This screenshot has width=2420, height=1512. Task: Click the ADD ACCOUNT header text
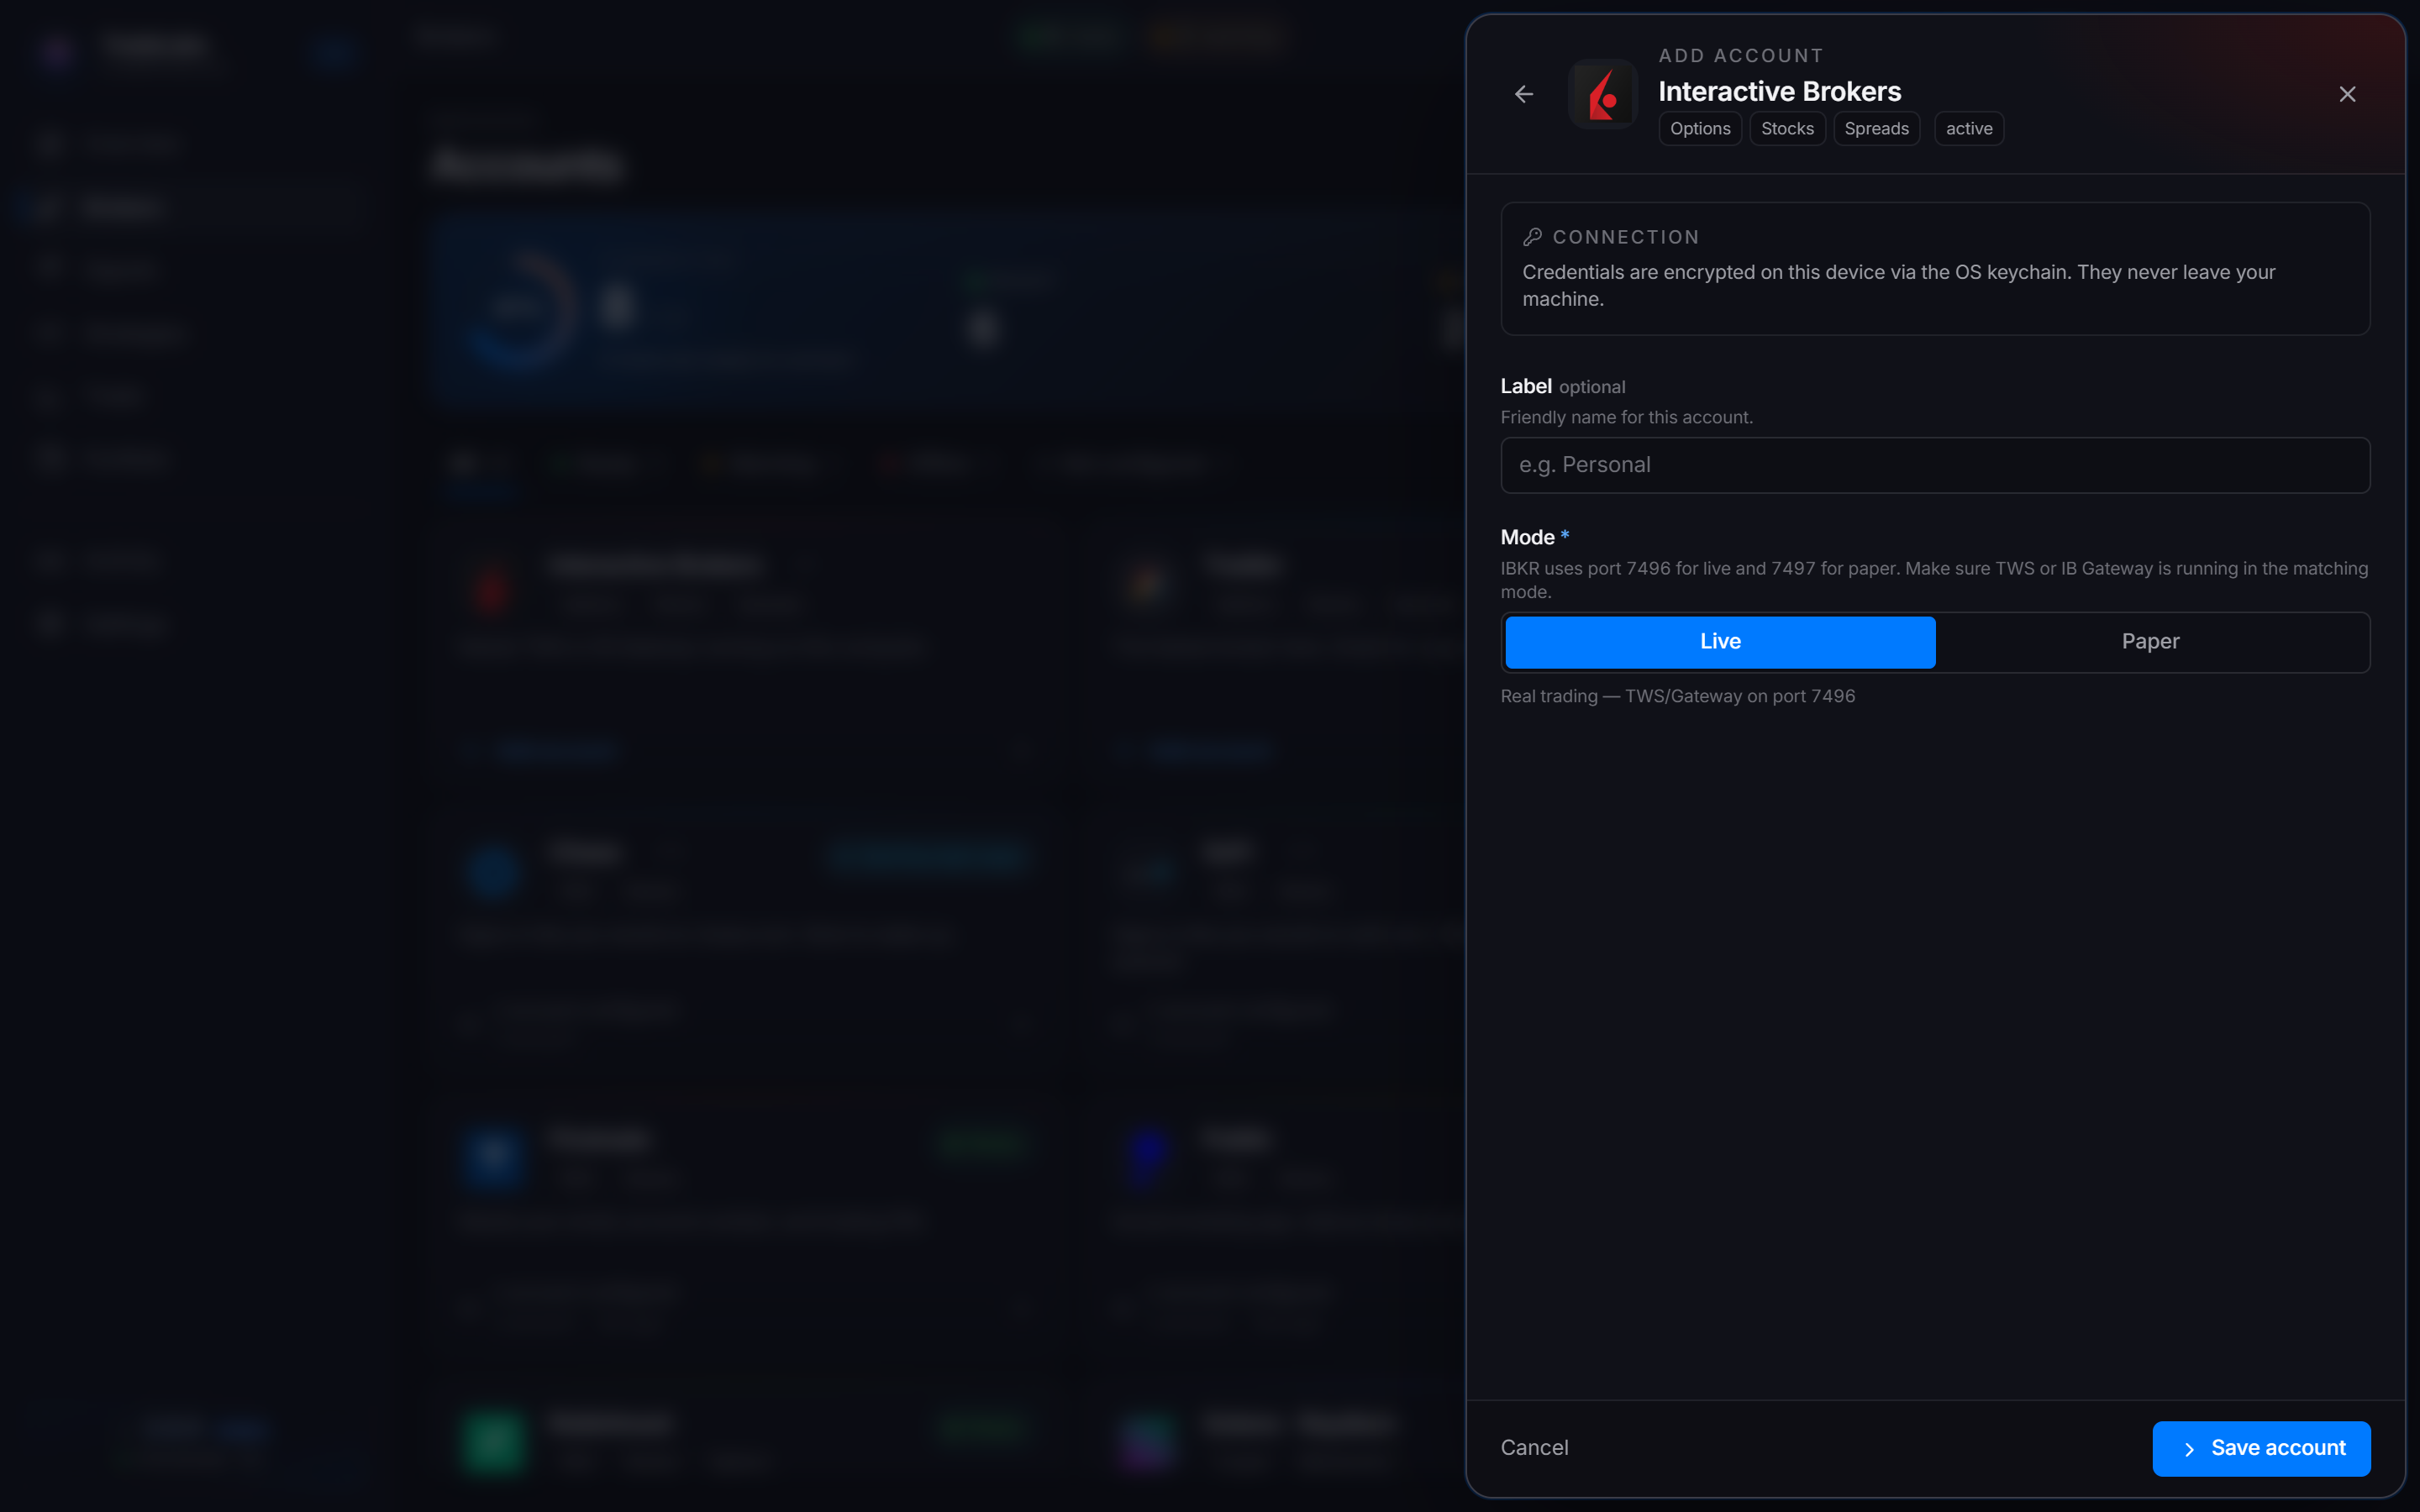(1740, 56)
